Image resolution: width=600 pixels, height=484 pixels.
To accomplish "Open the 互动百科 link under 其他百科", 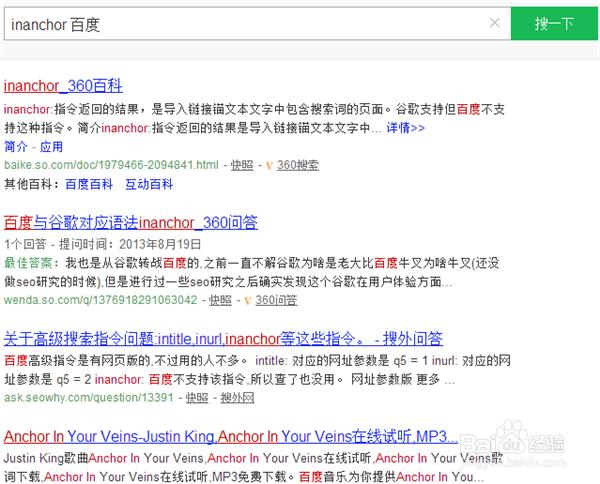I will click(149, 184).
